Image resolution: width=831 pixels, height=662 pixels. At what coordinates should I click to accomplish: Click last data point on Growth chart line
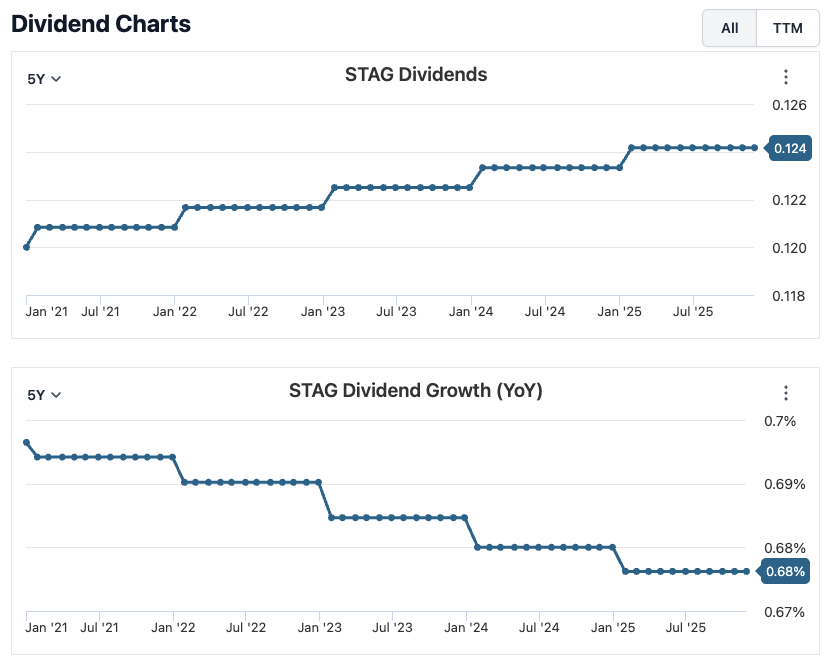pyautogui.click(x=747, y=571)
